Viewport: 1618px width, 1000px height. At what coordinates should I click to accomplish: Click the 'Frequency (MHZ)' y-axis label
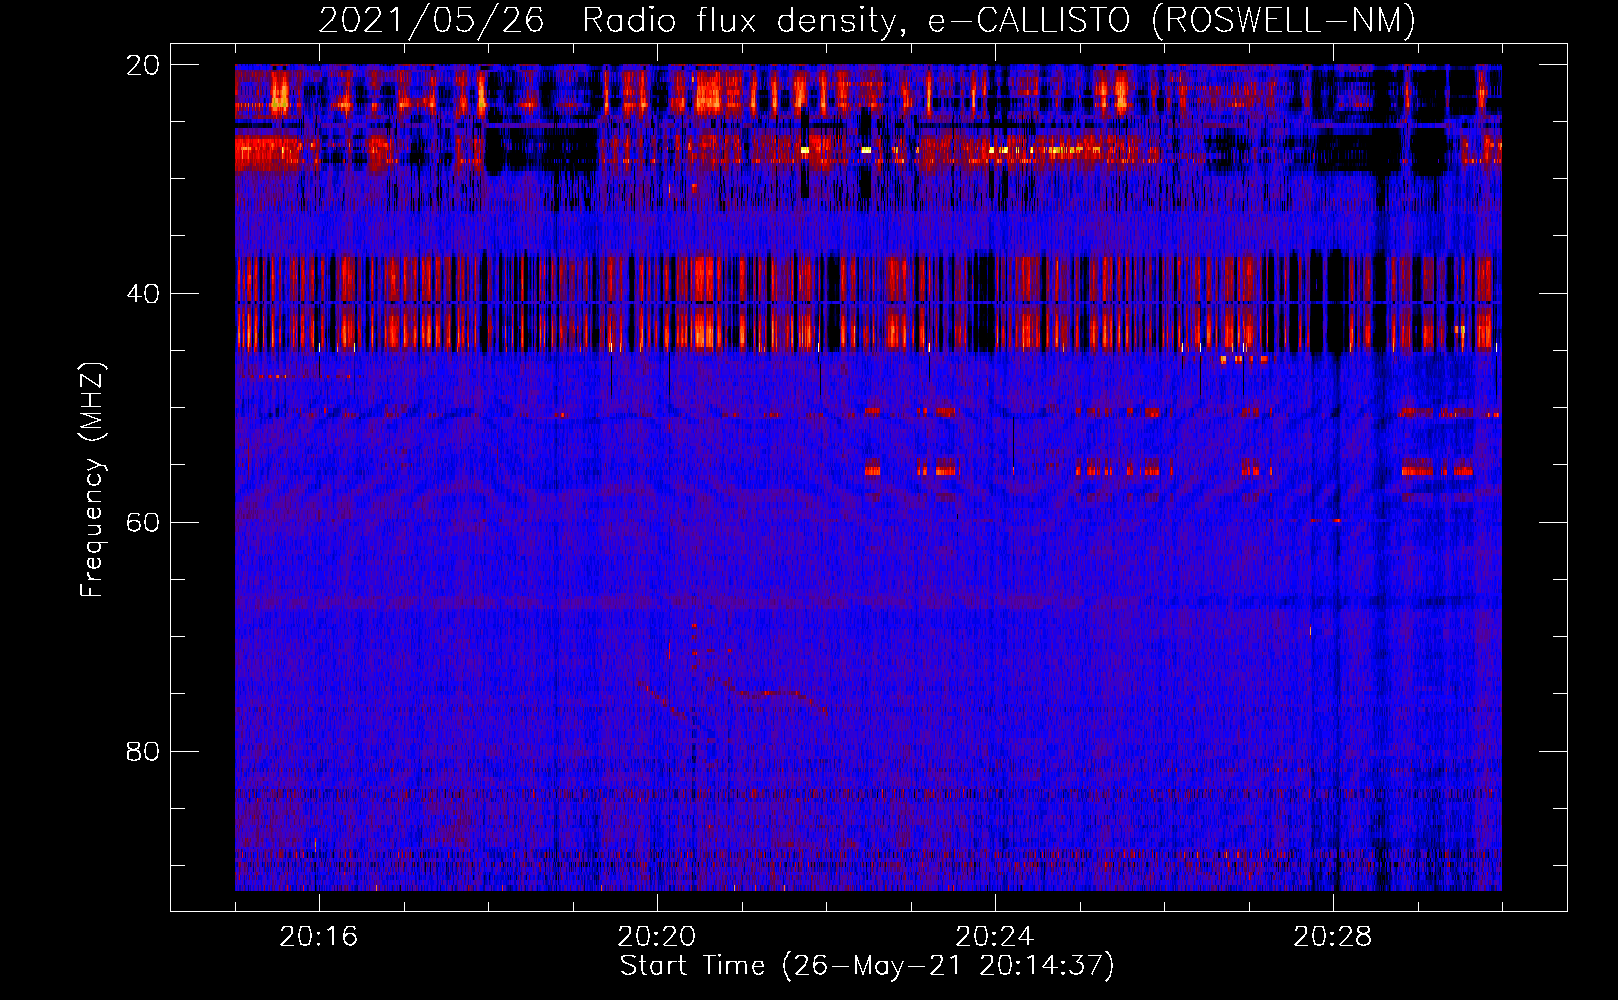pos(92,480)
